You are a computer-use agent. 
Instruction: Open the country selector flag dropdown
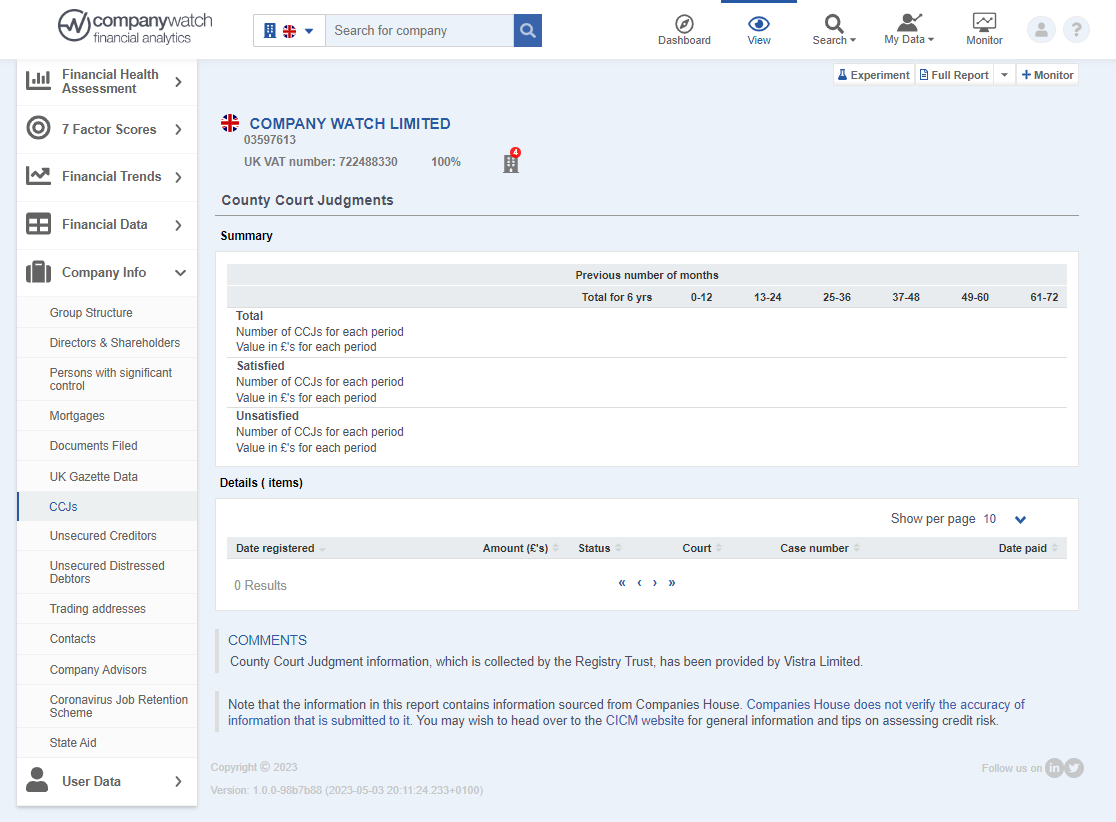coord(289,31)
